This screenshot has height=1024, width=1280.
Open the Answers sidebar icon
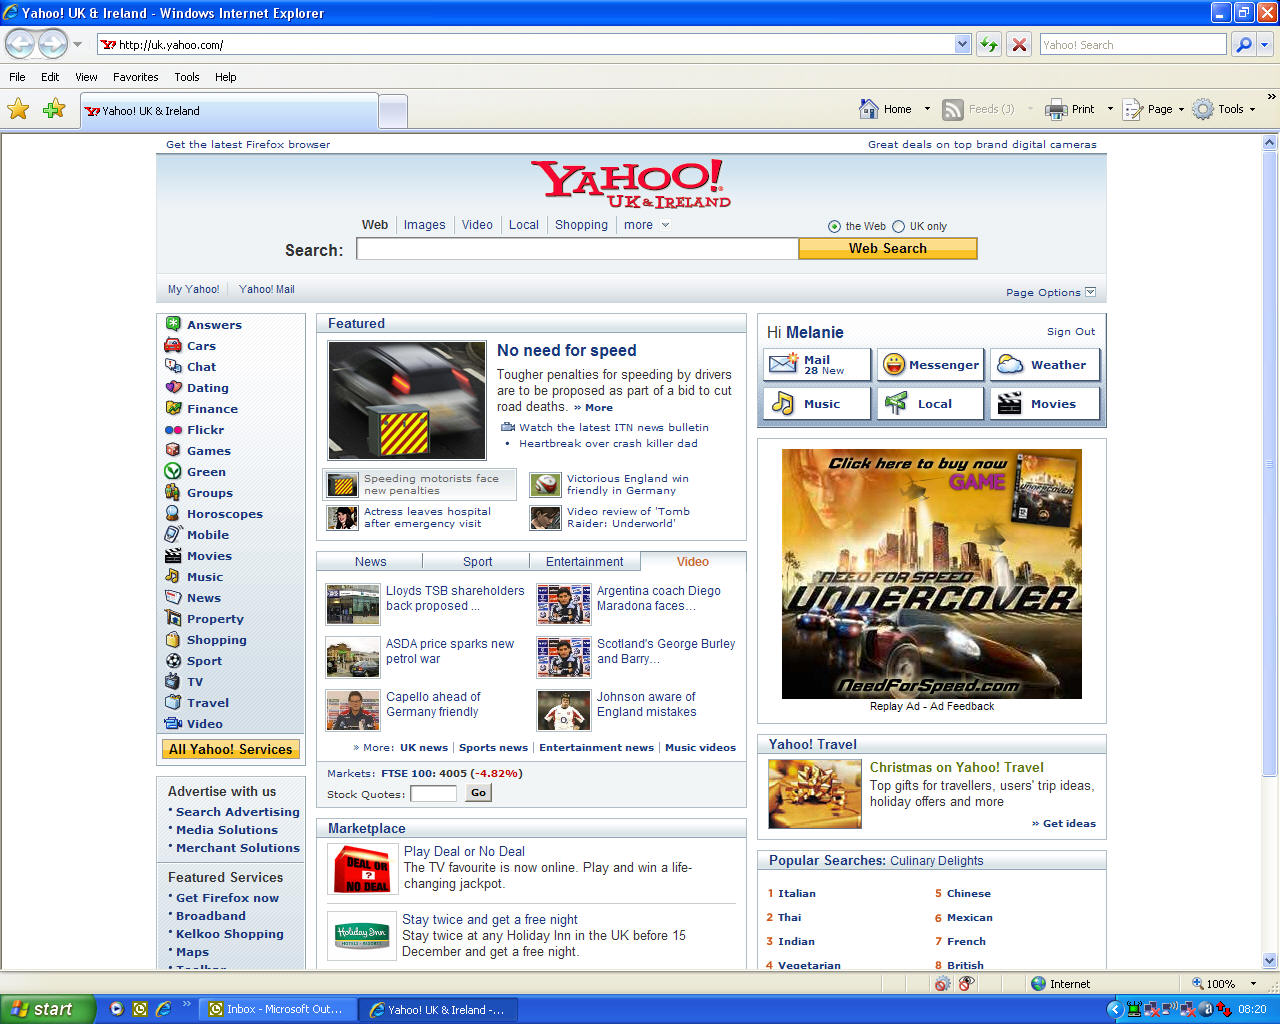click(173, 324)
